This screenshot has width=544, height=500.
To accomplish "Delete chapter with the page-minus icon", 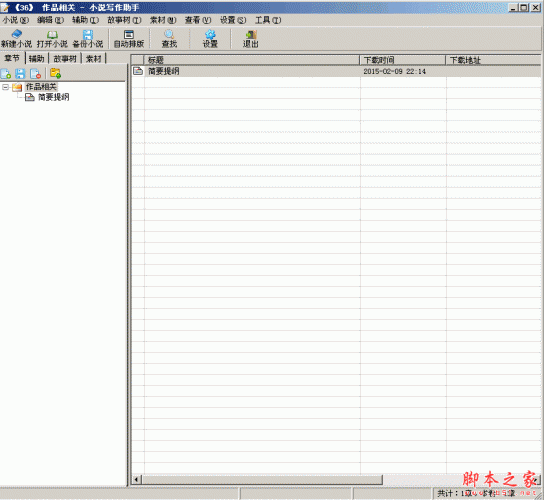I will (35, 73).
